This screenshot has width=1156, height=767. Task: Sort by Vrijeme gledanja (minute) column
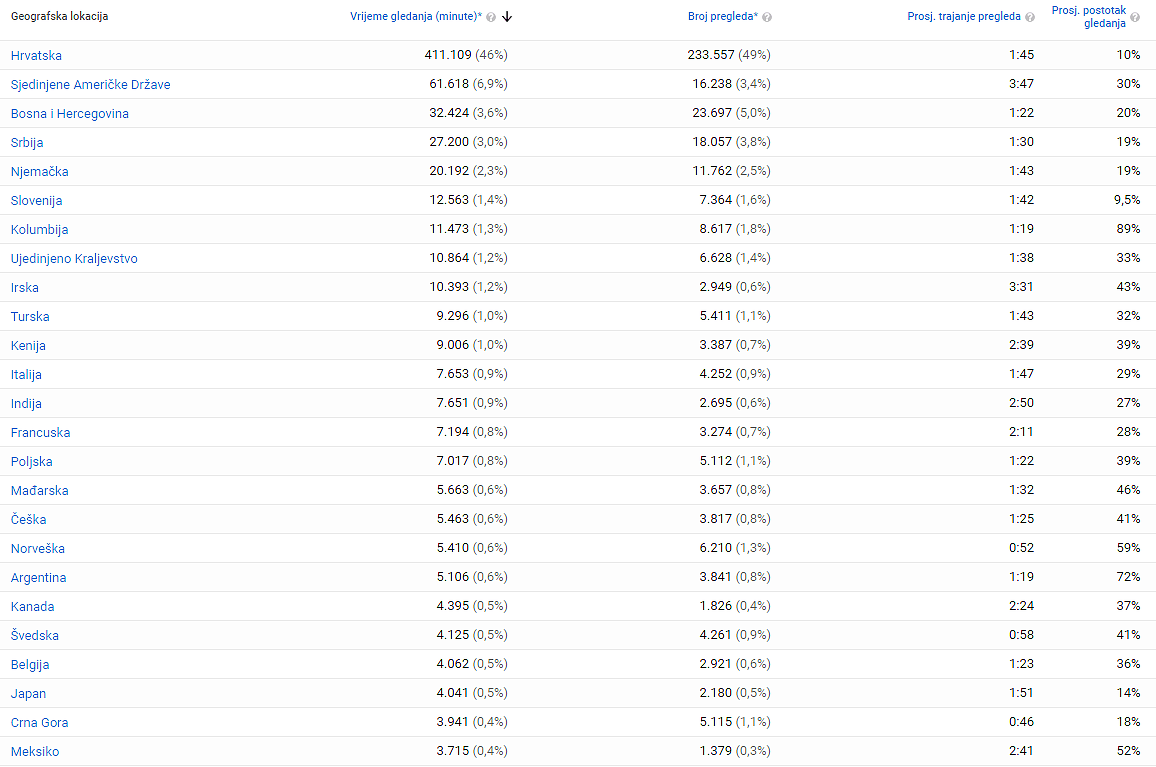[x=415, y=16]
